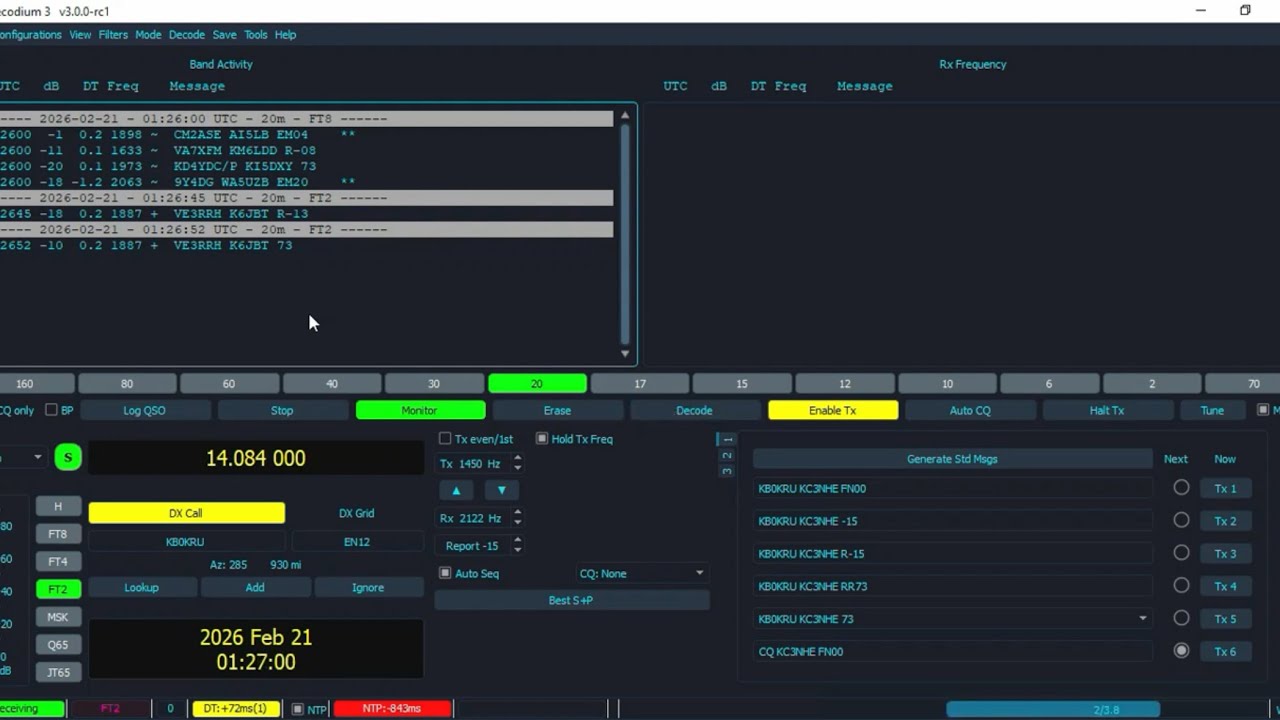Click the Log QSO button
The width and height of the screenshot is (1280, 720).
pyautogui.click(x=145, y=410)
